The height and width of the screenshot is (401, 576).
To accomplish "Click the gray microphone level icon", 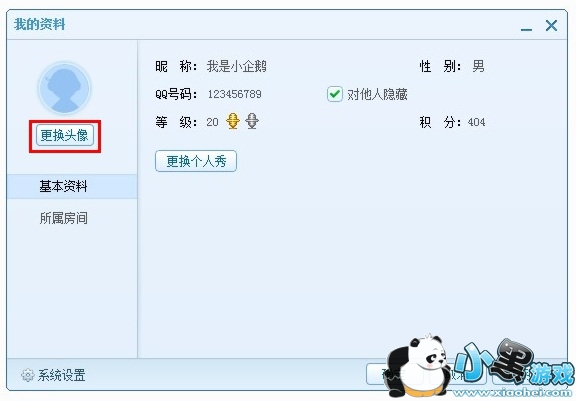I will click(252, 121).
